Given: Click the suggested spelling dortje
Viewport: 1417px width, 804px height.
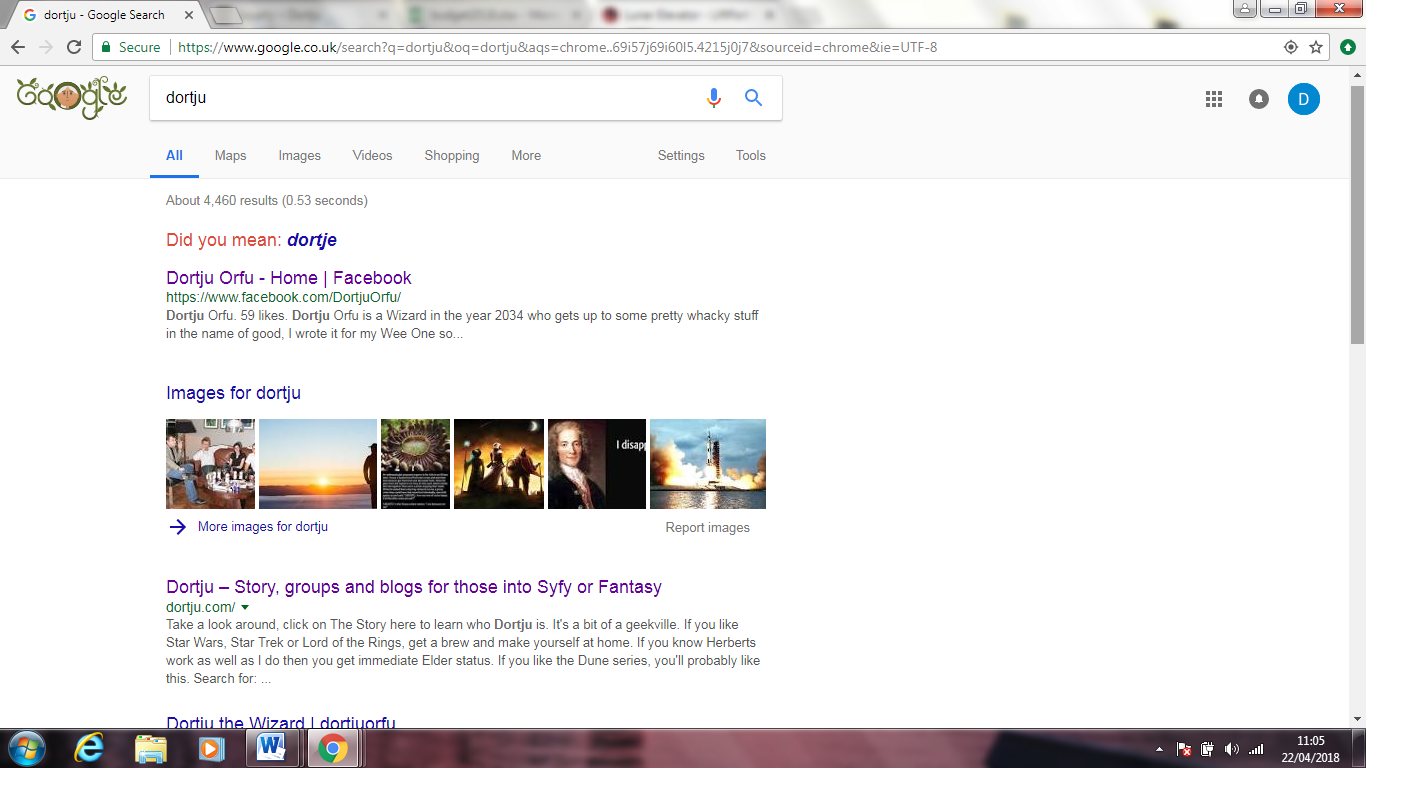Looking at the screenshot, I should tap(312, 240).
